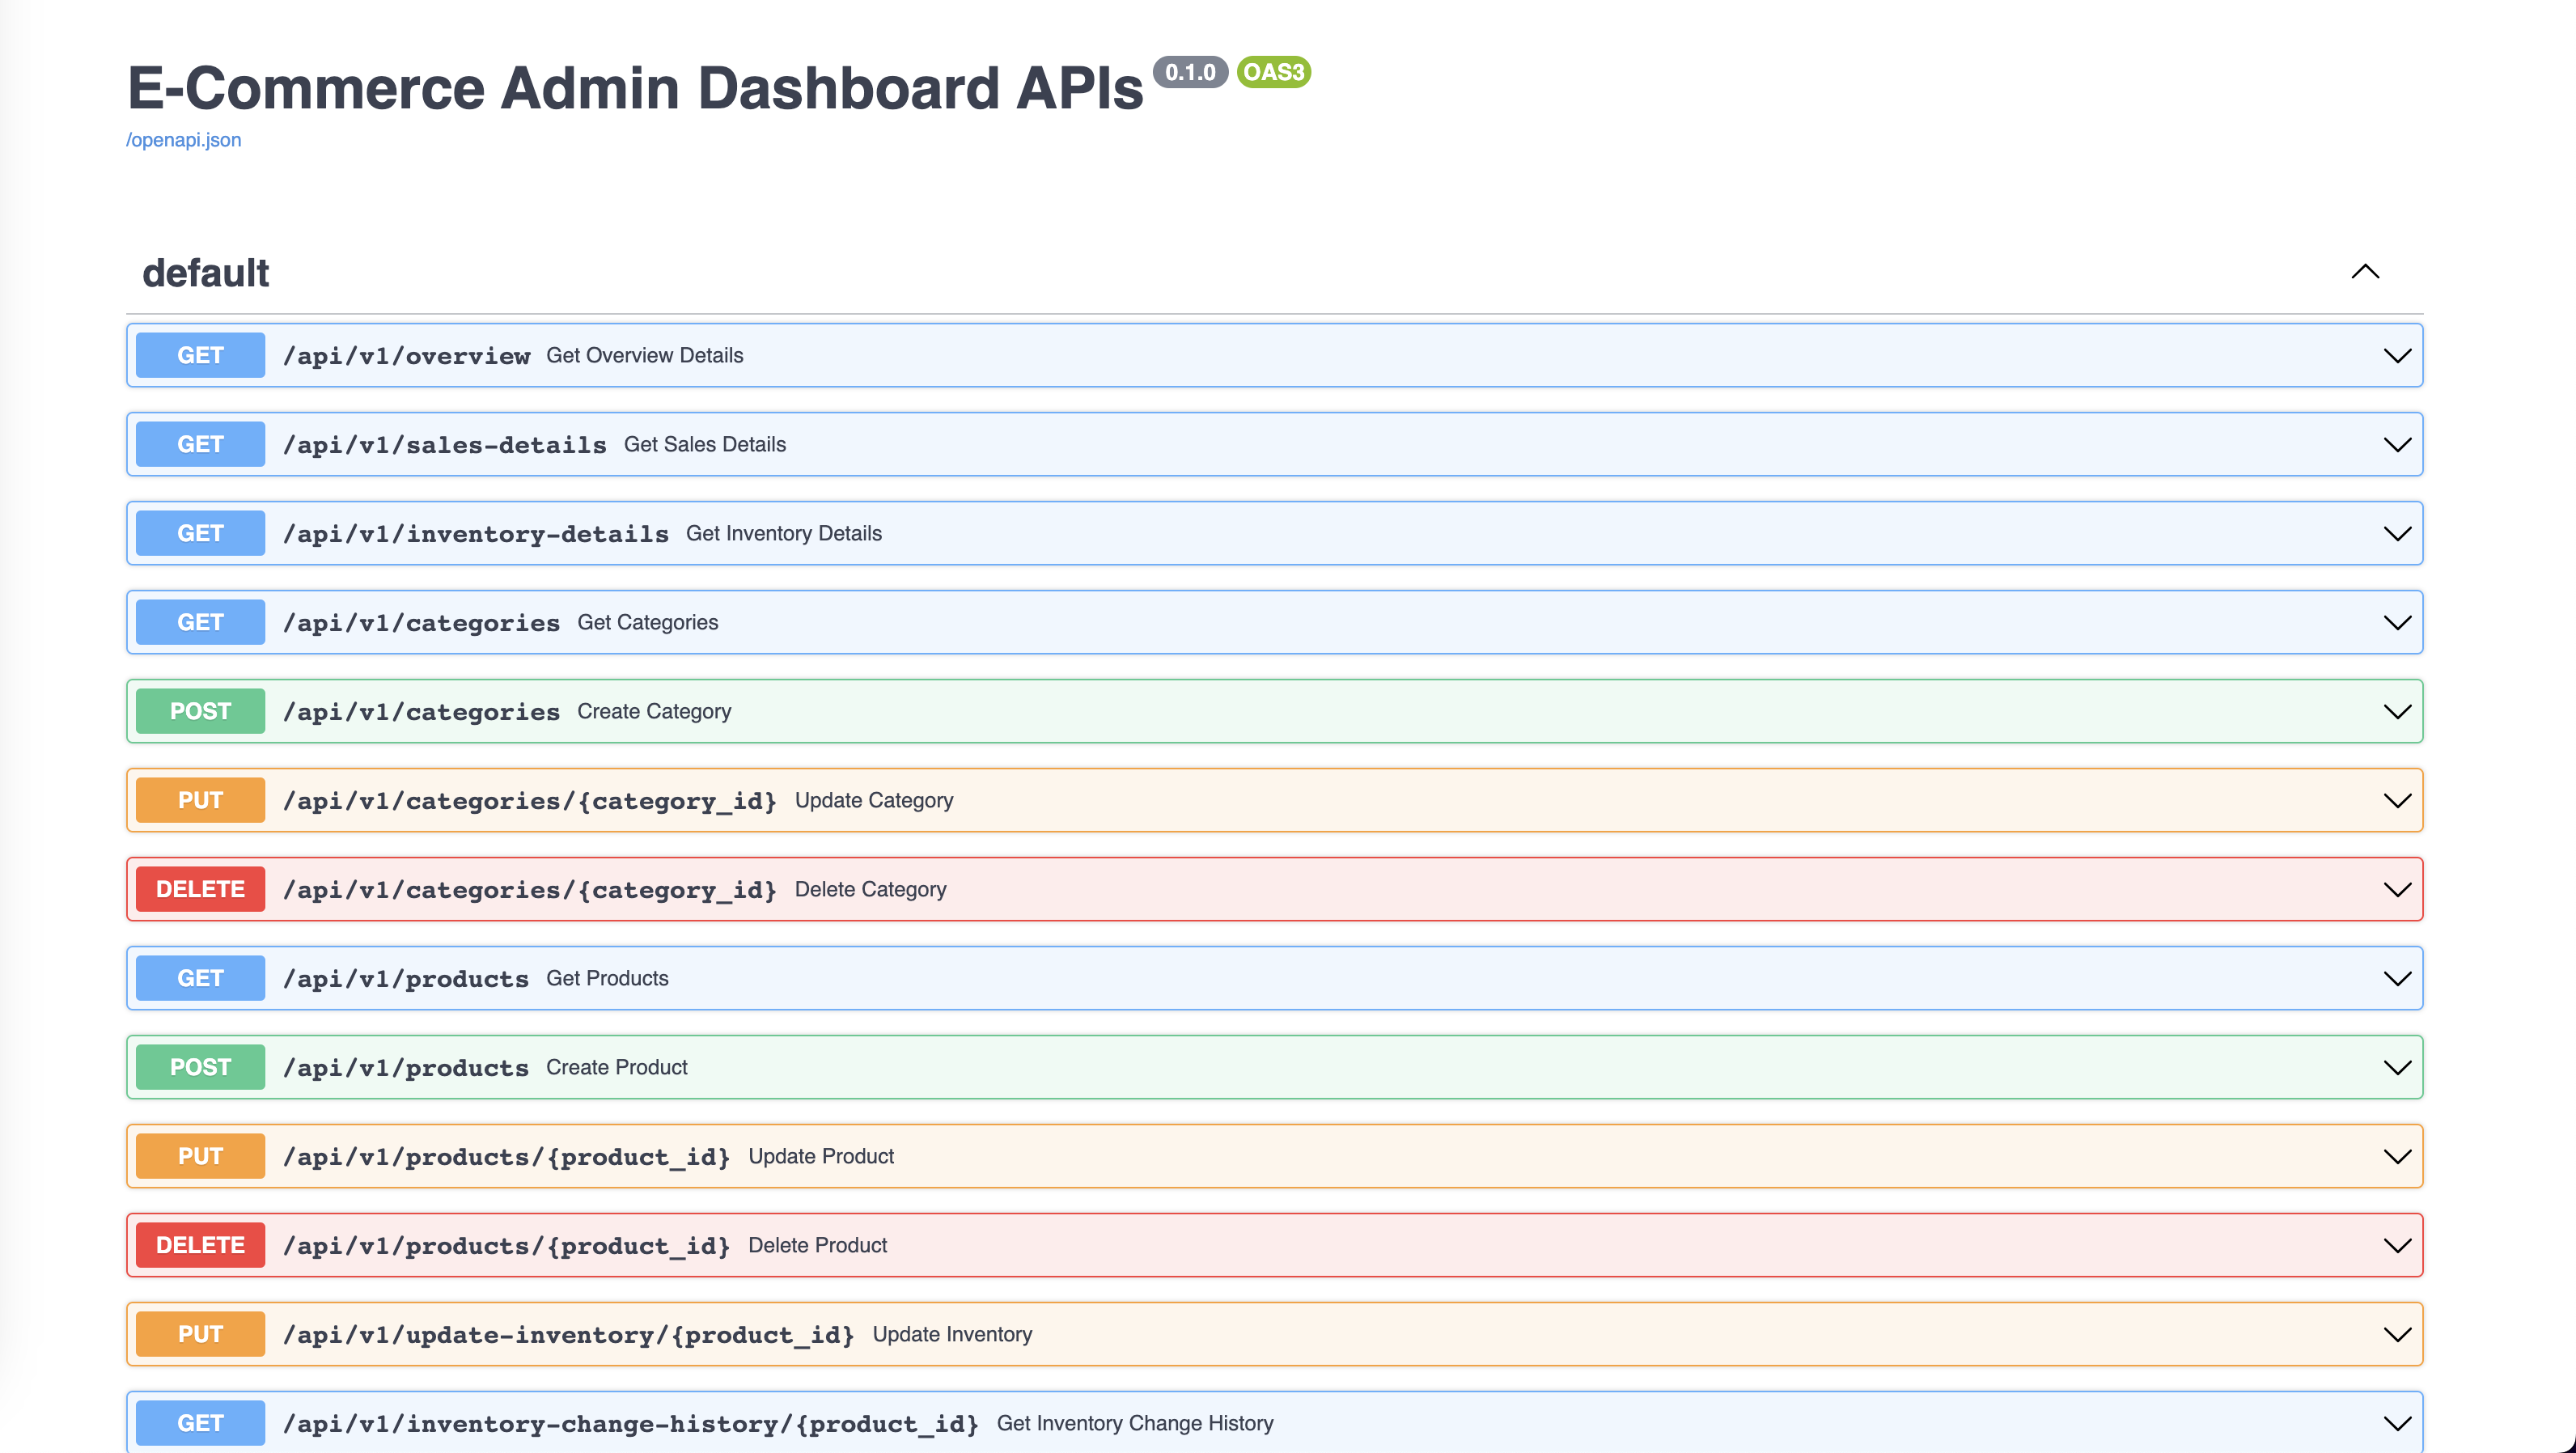Viewport: 2576px width, 1453px height.
Task: Open the /openapi.json link
Action: 184,140
